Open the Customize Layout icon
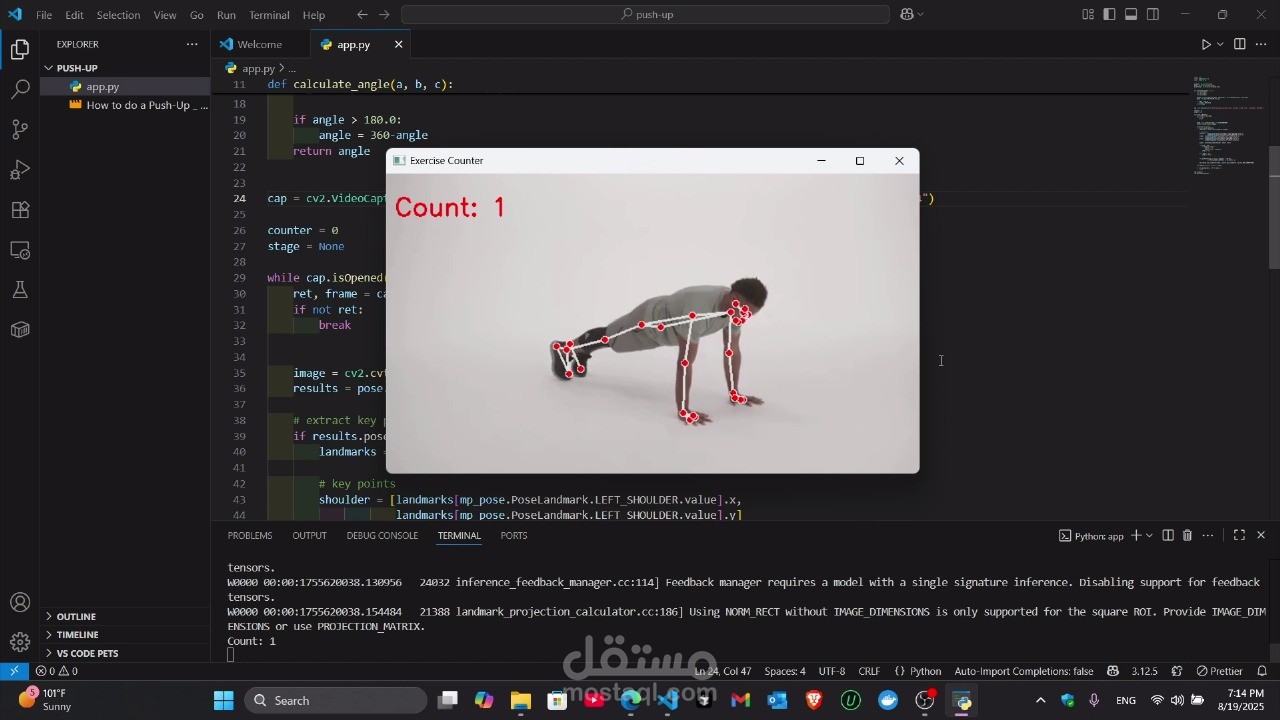The image size is (1280, 720). click(1088, 15)
